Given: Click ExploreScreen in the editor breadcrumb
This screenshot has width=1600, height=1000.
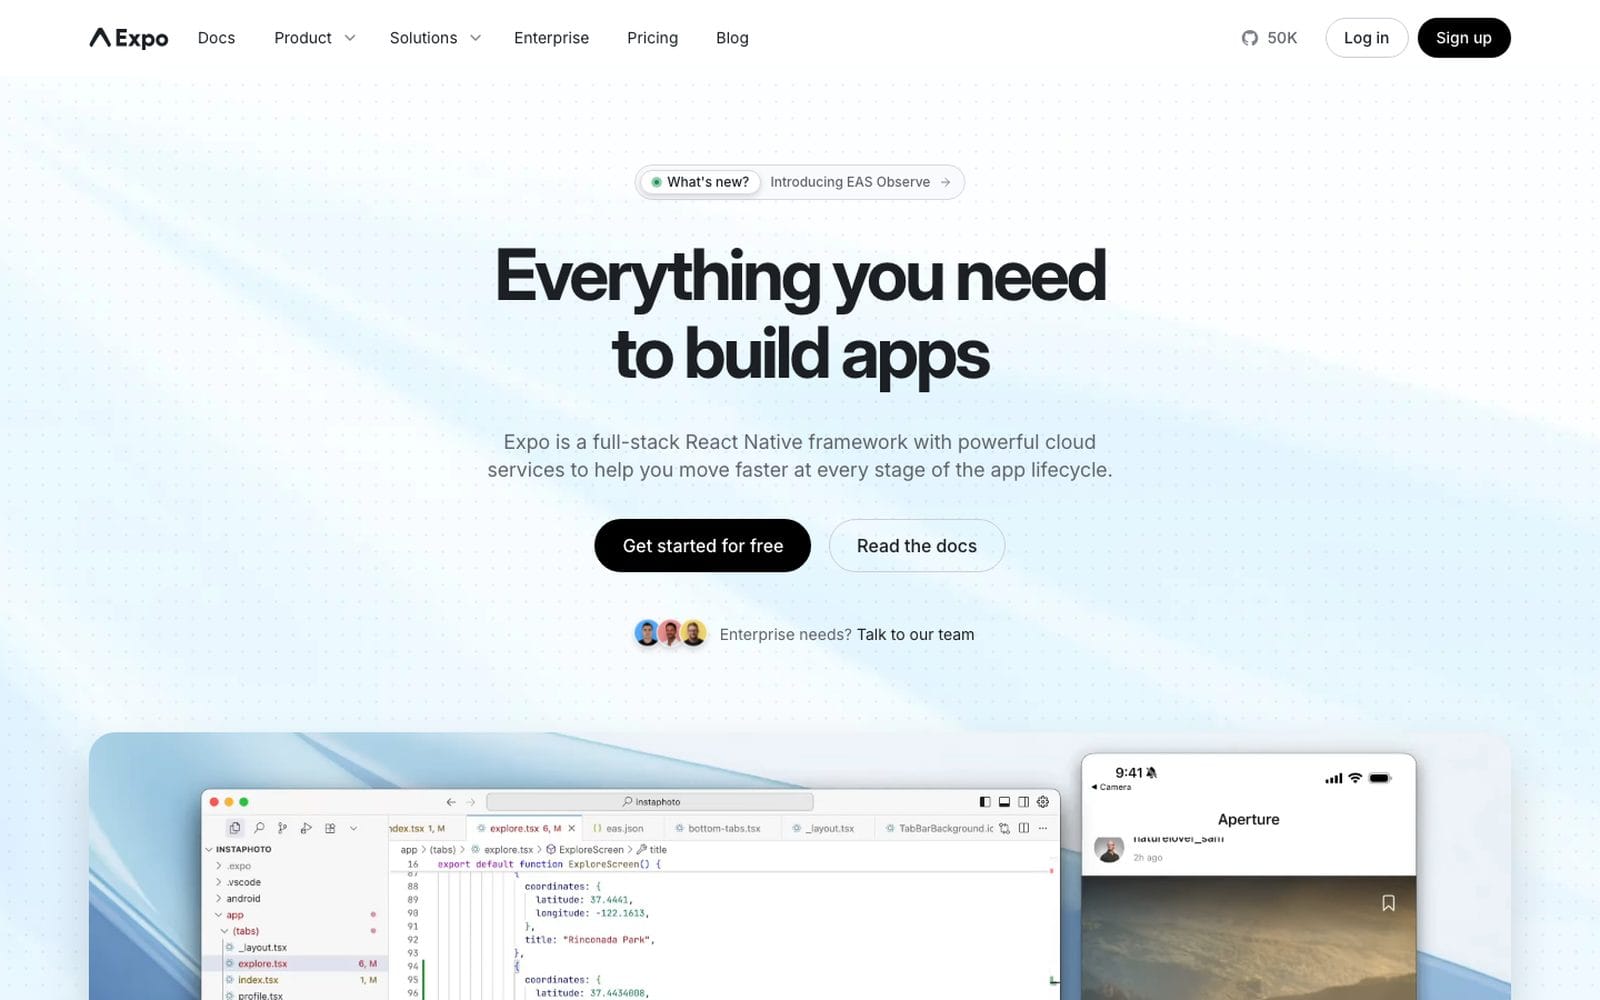Looking at the screenshot, I should click(585, 850).
